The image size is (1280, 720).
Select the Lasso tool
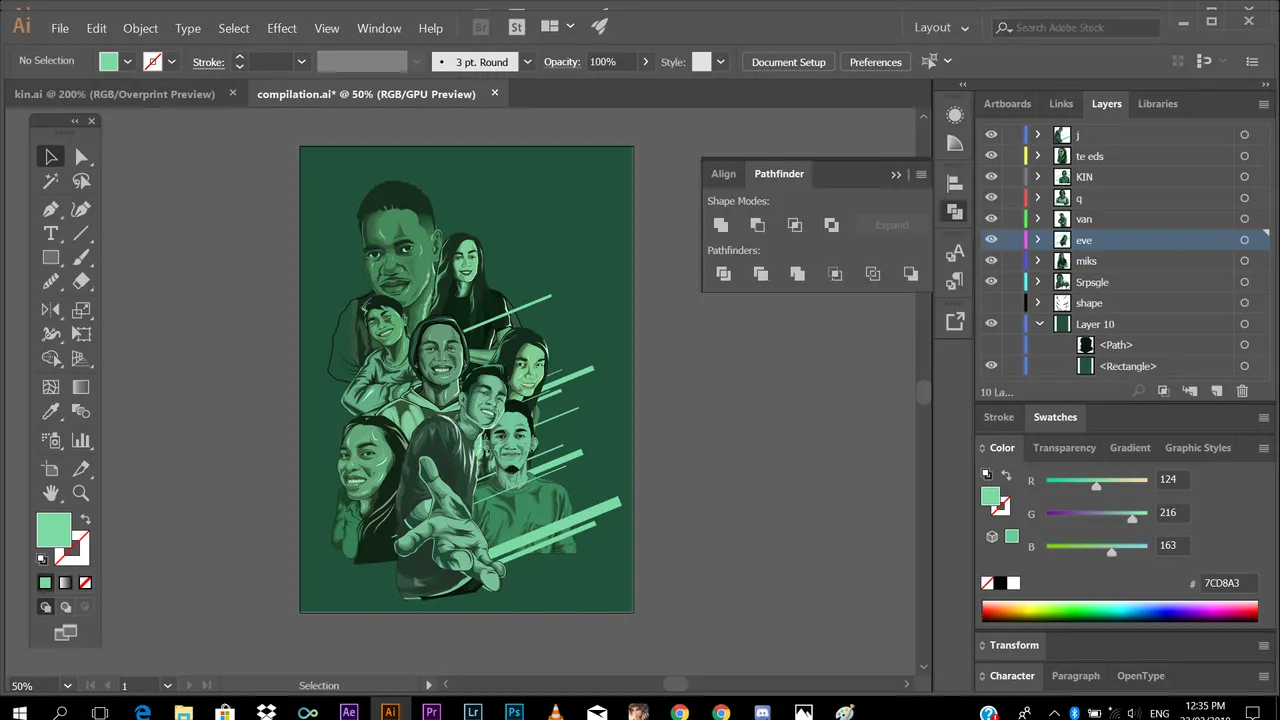[82, 181]
